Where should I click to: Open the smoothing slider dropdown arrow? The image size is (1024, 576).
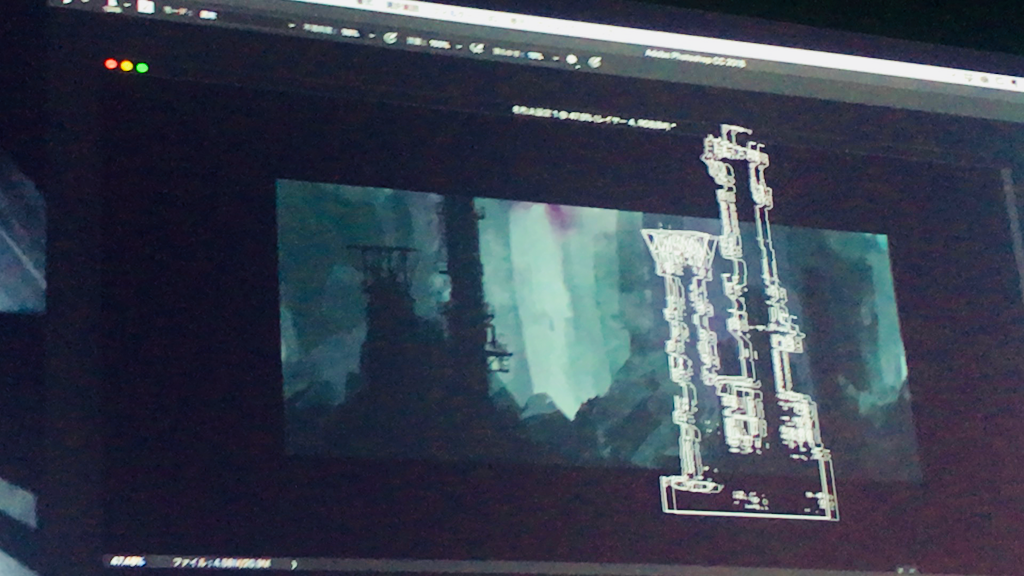point(556,58)
